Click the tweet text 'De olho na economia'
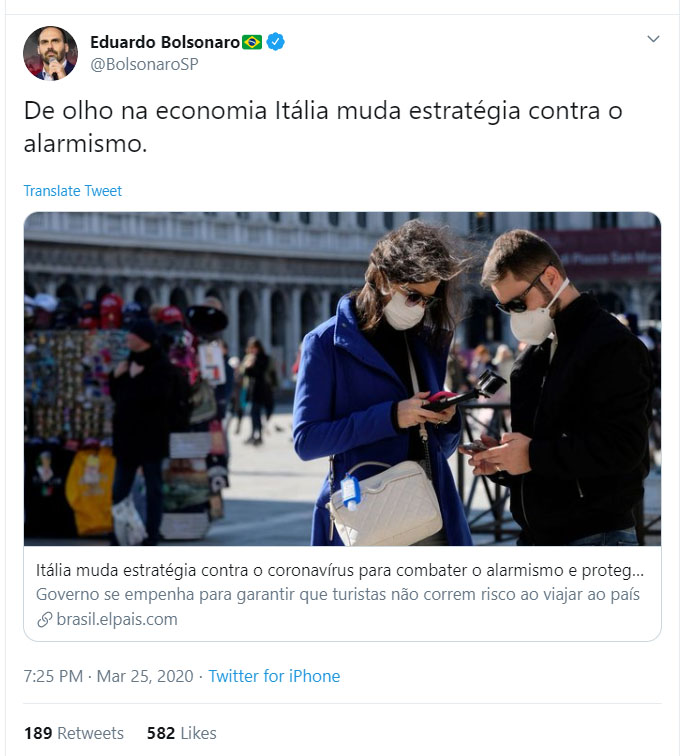Image resolution: width=694 pixels, height=756 pixels. 323,127
